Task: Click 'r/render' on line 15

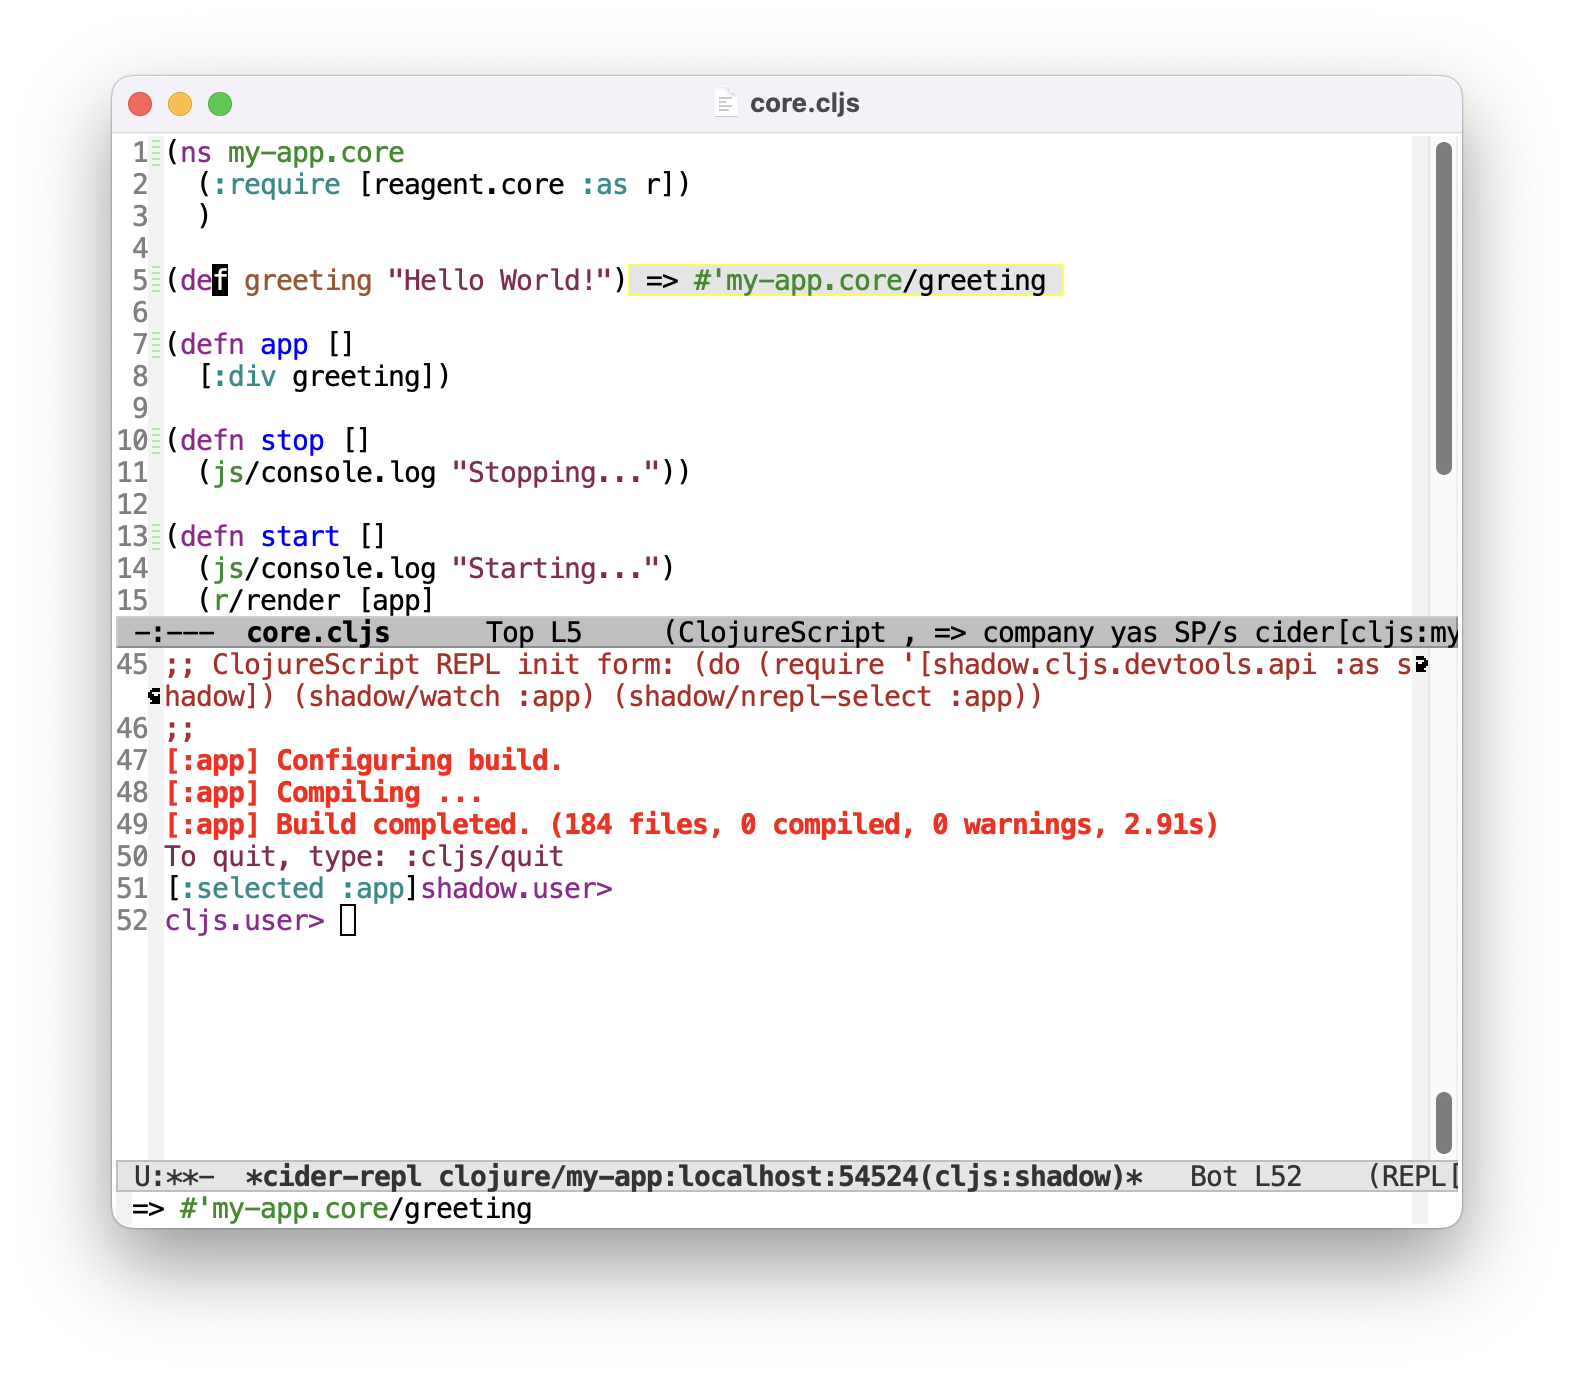Action: click(276, 600)
